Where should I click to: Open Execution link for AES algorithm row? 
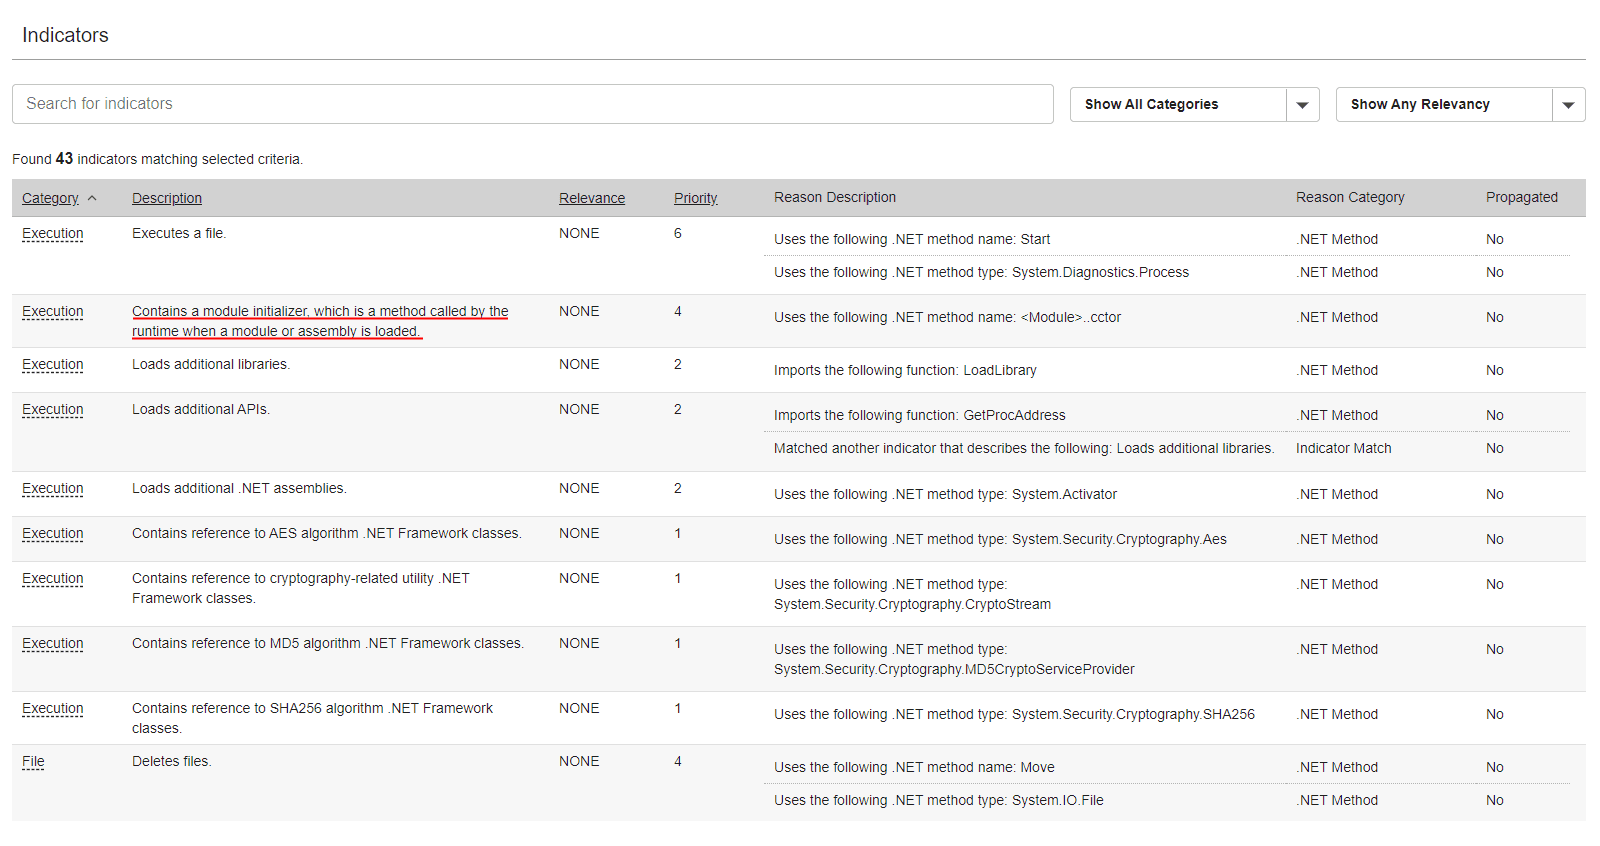pyautogui.click(x=53, y=533)
